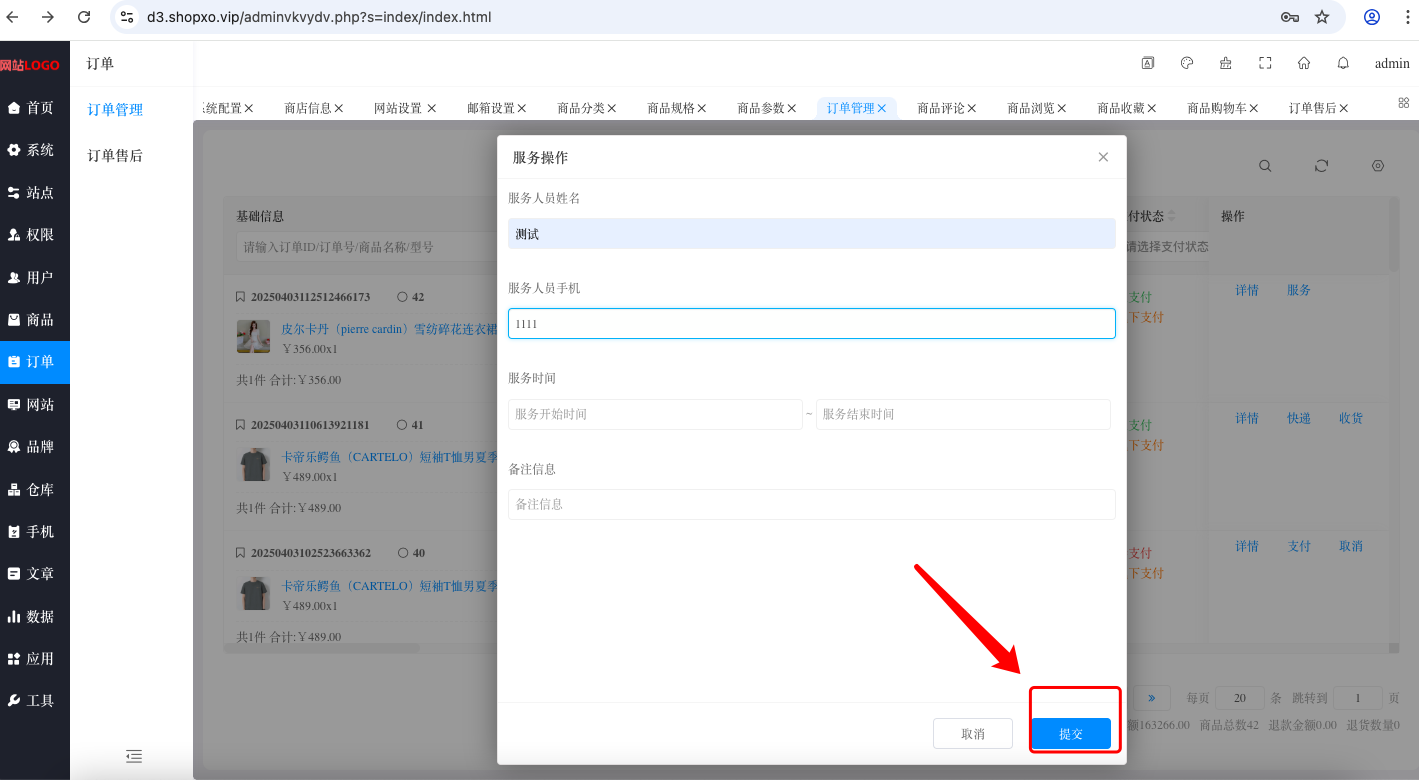Open the 用户 users sidebar item
The height and width of the screenshot is (780, 1419).
34,277
